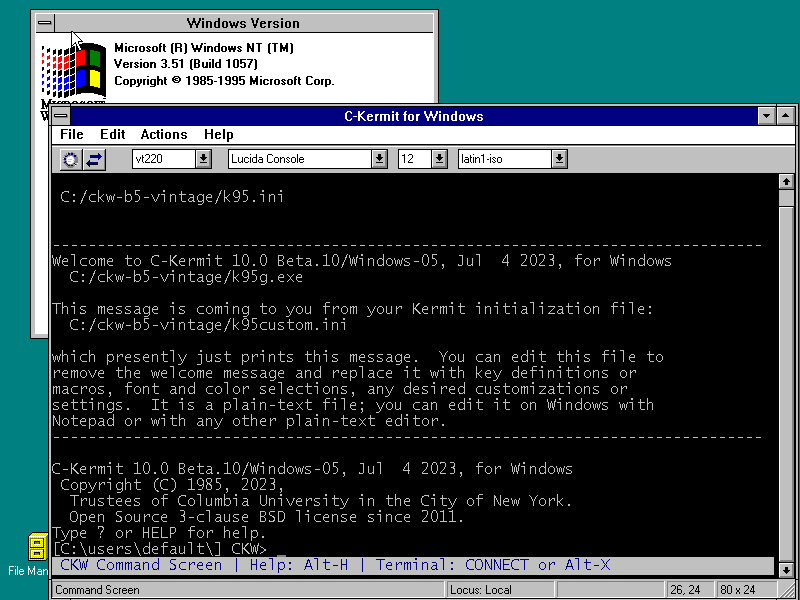Open the Actions menu
The image size is (800, 600).
point(164,135)
